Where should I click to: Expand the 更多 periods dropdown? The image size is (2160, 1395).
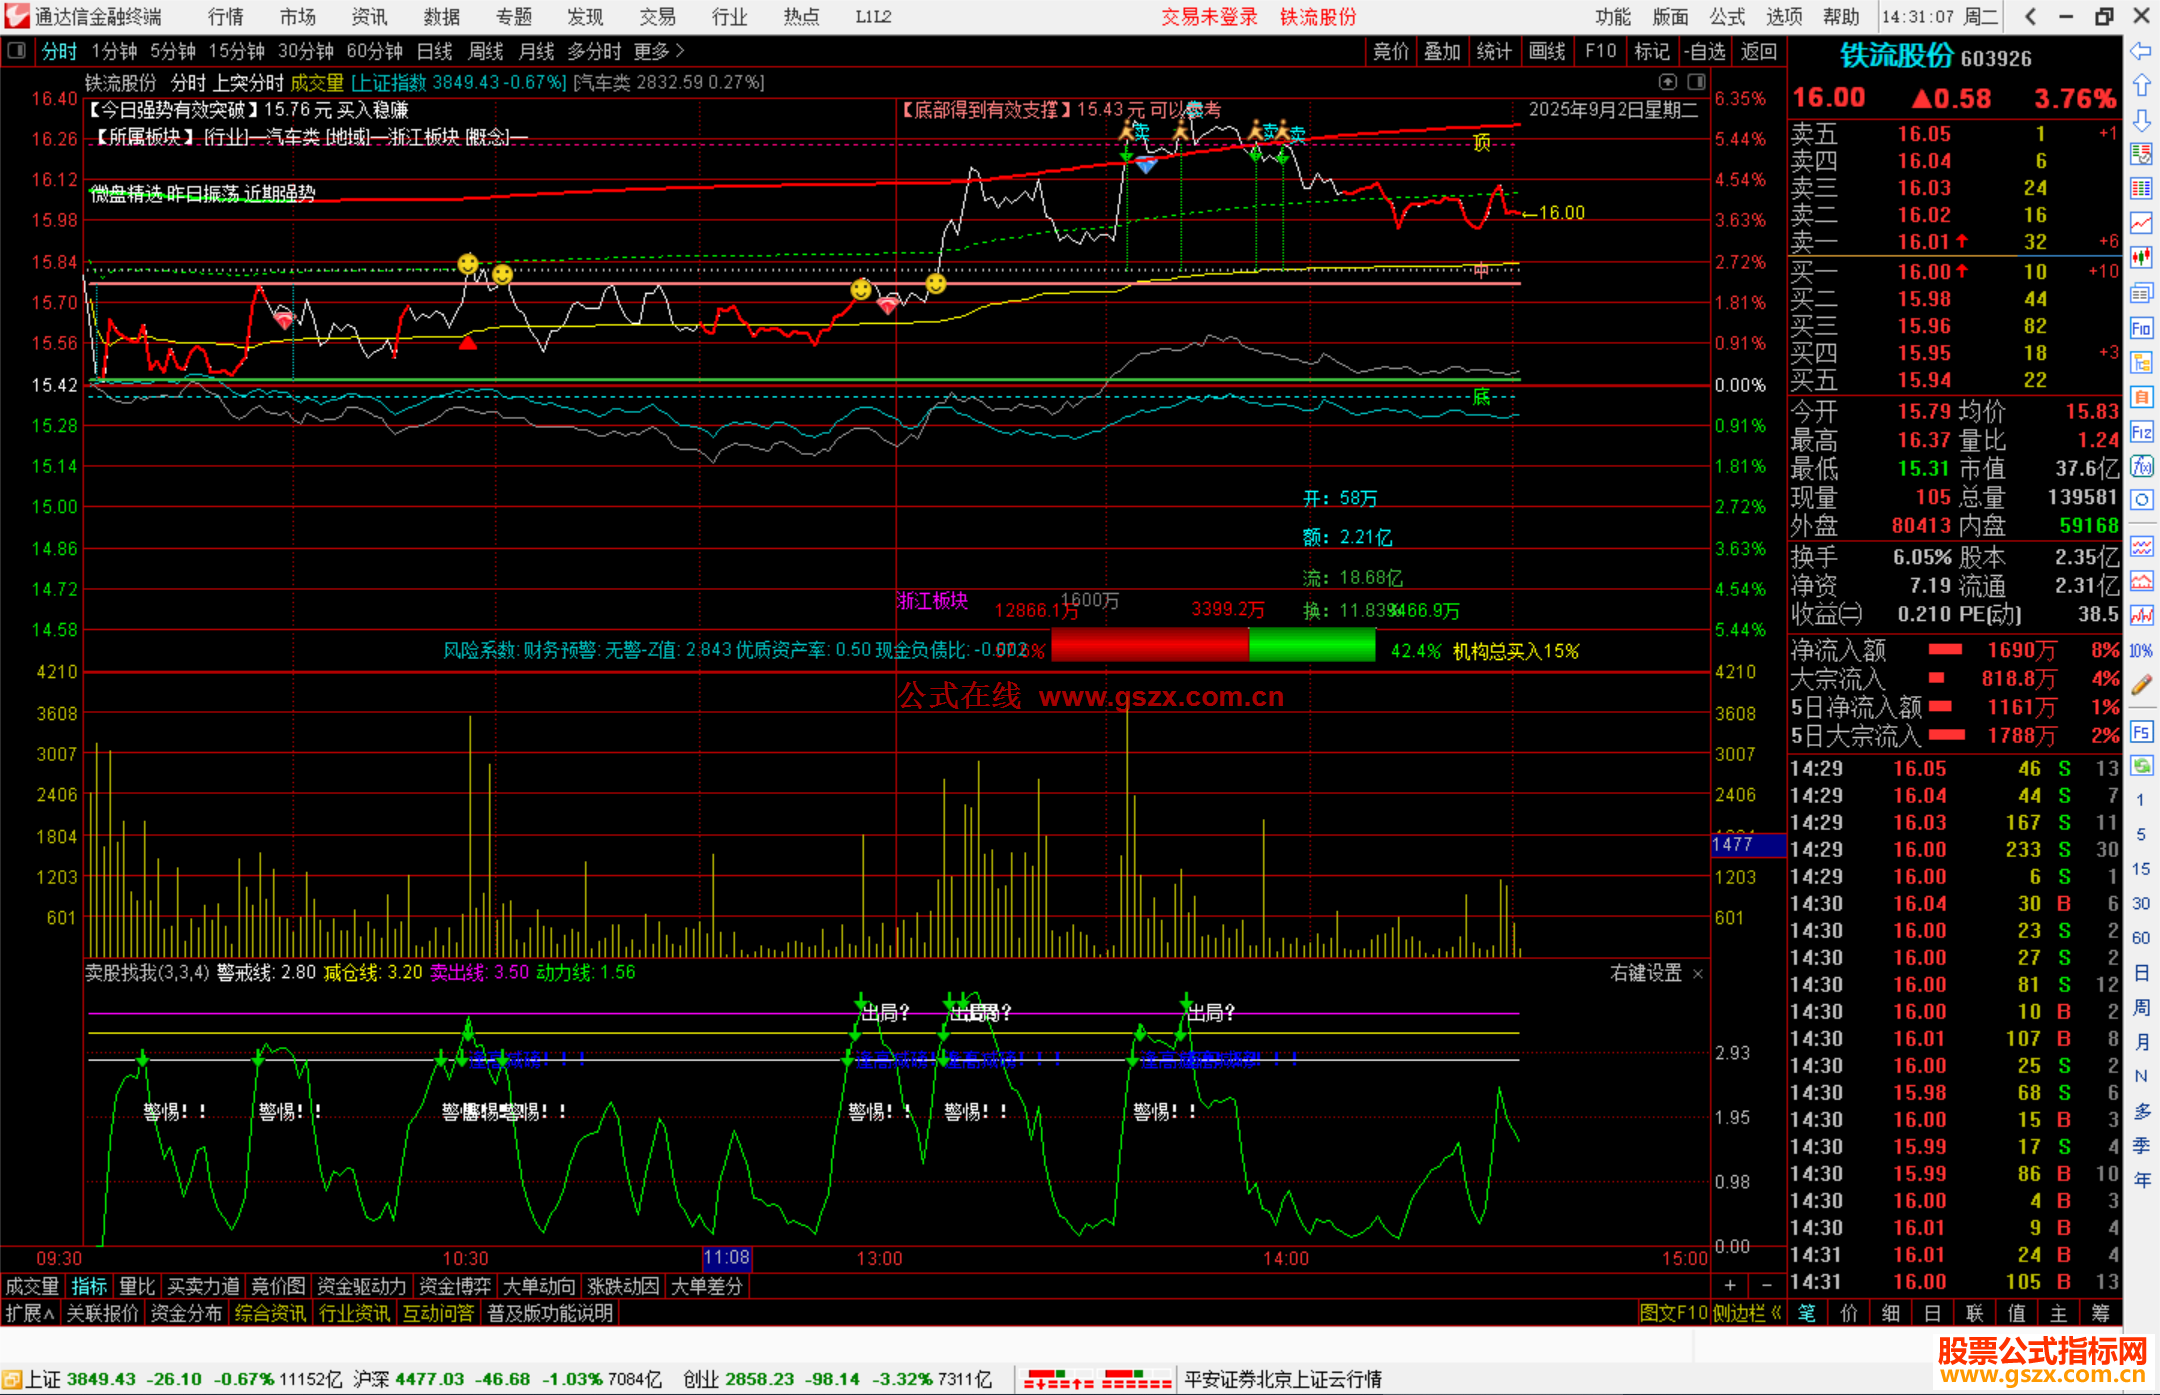pos(659,51)
